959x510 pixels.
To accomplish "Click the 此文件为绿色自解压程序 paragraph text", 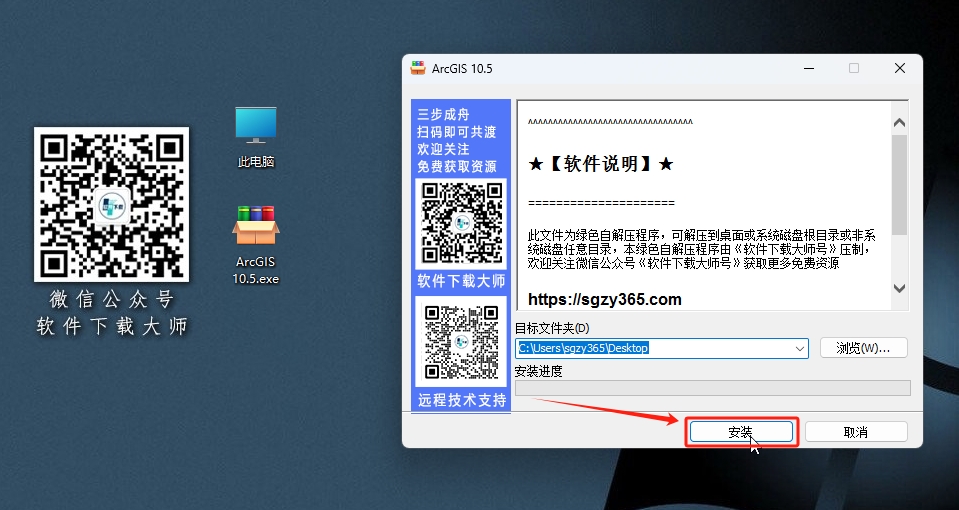I will point(702,249).
